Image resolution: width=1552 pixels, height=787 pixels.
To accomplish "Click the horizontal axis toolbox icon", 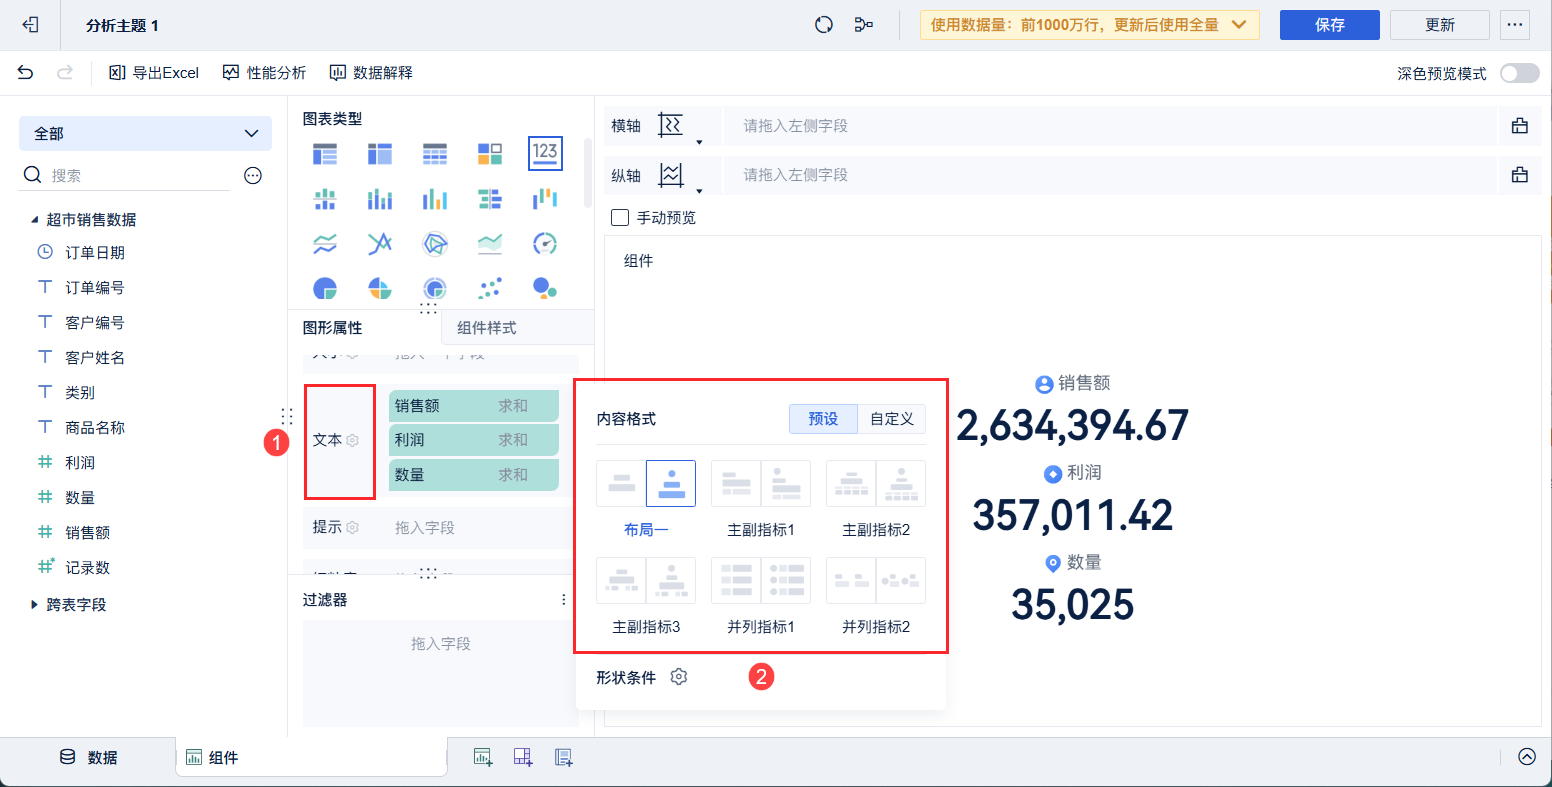I will [x=1520, y=126].
